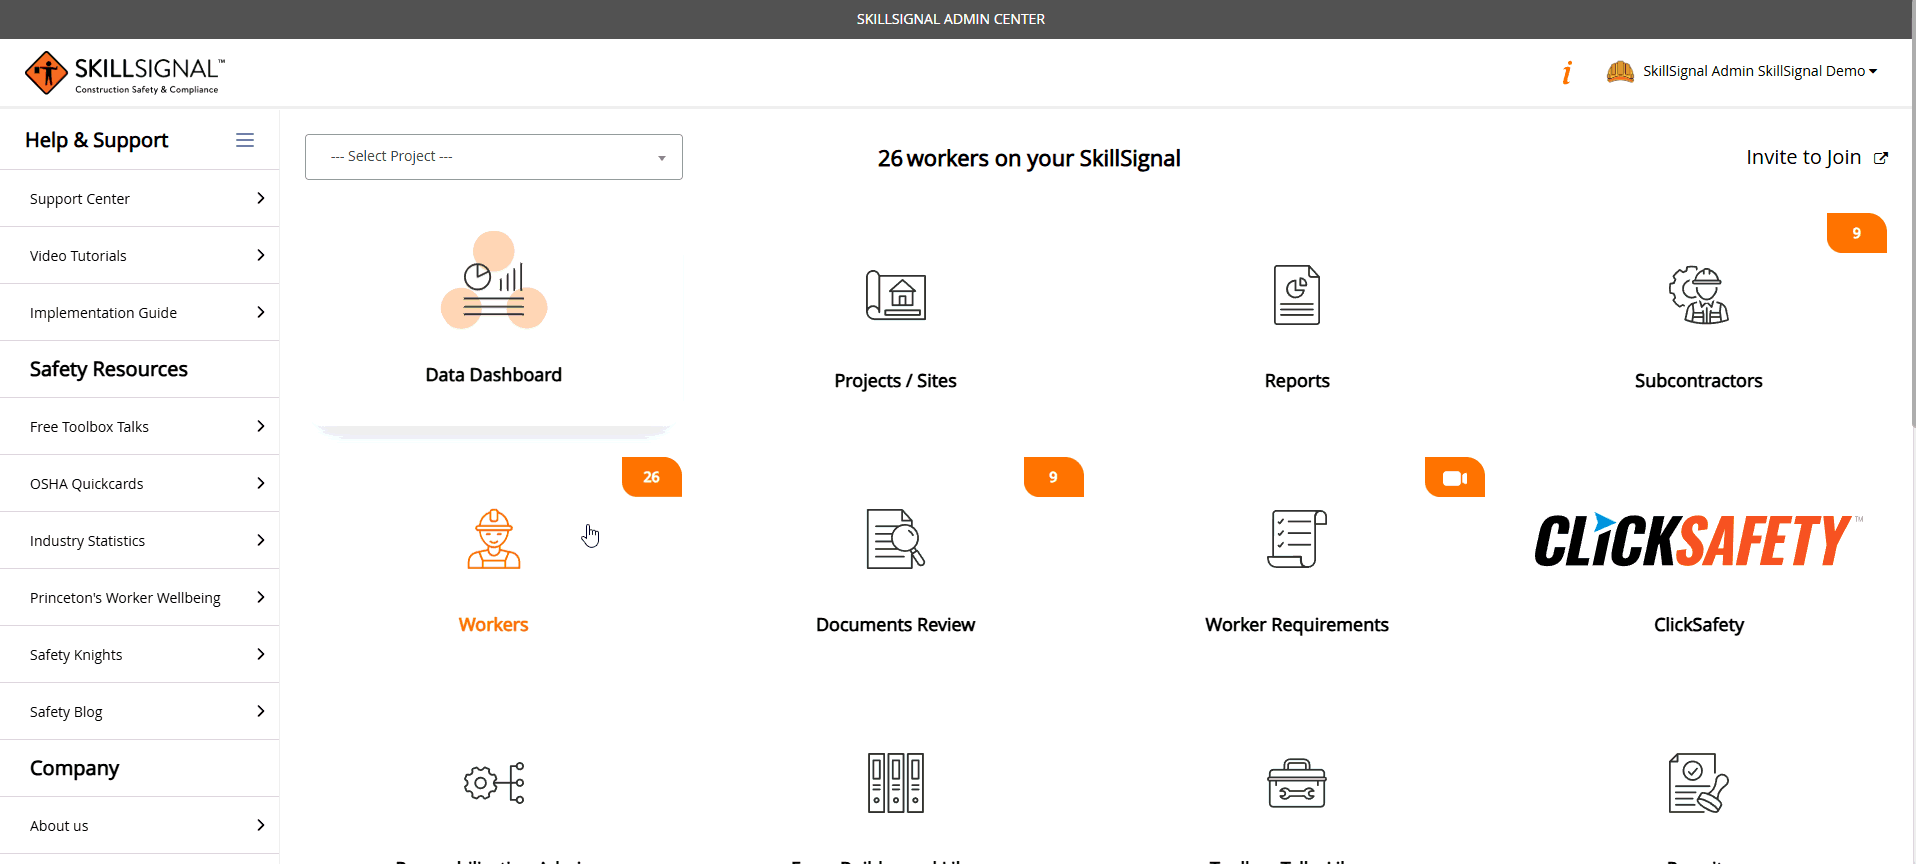1916x864 pixels.
Task: Expand the OSHA Quickcards chevron
Action: pos(261,483)
